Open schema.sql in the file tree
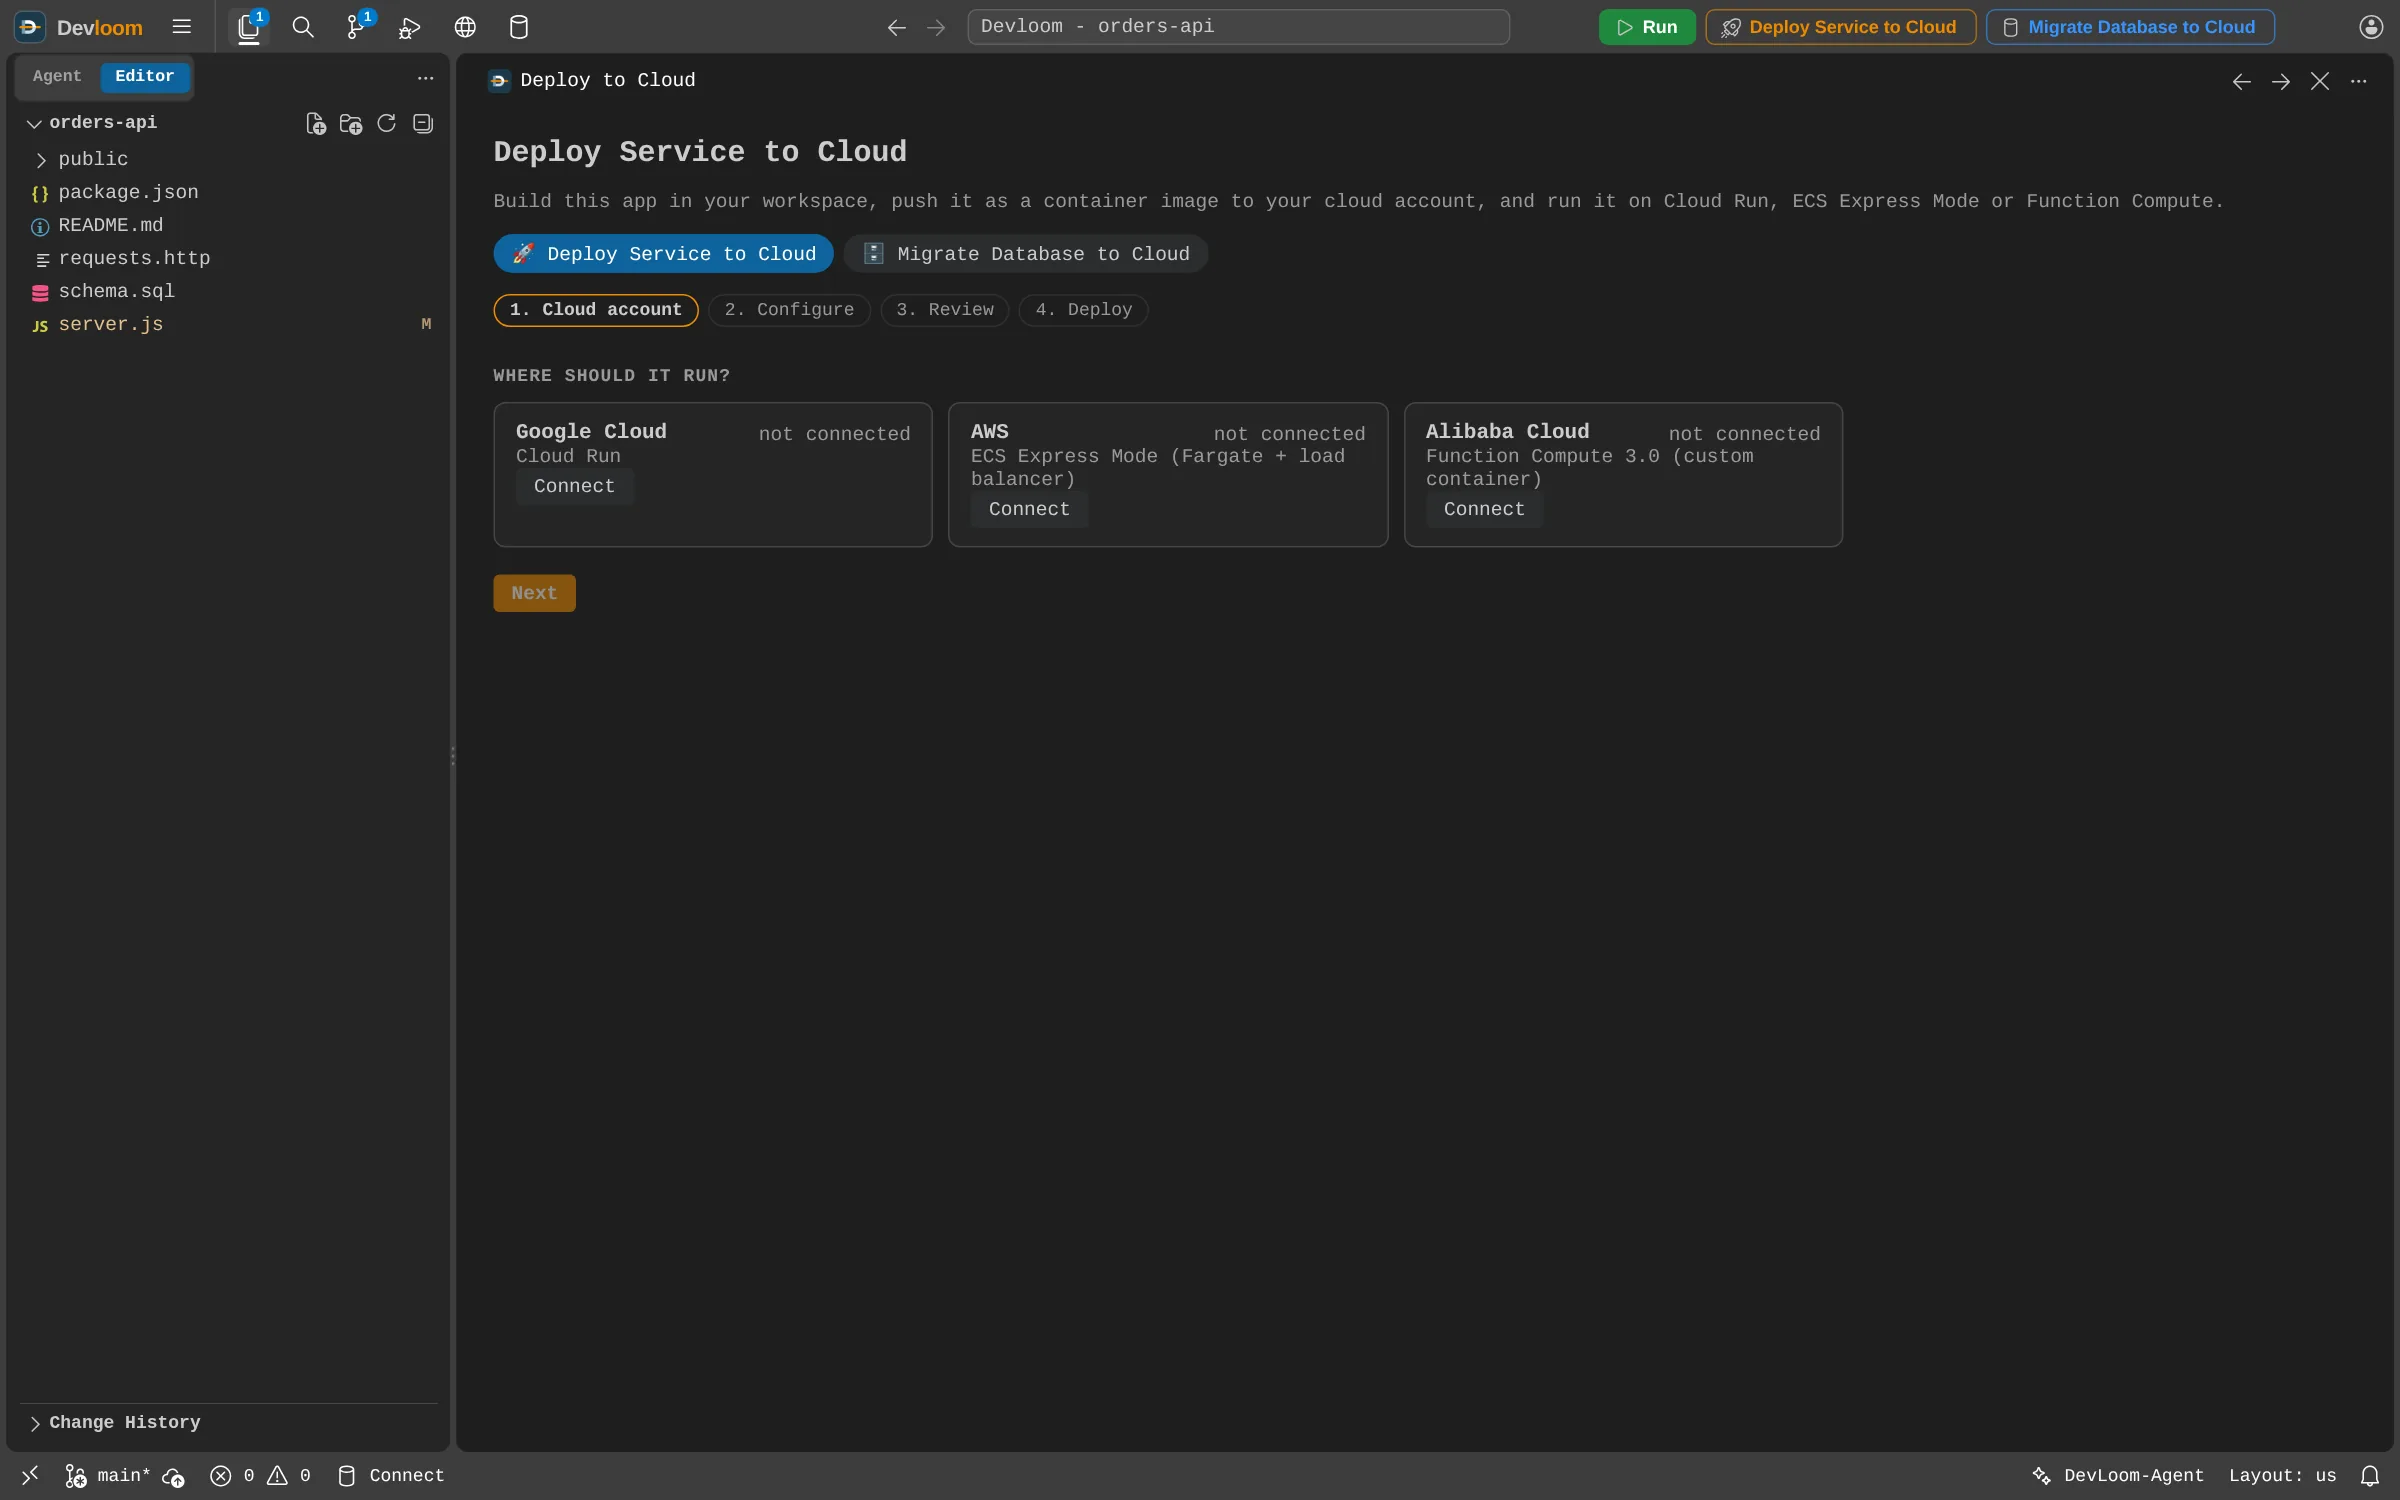The width and height of the screenshot is (2400, 1500). click(228, 291)
